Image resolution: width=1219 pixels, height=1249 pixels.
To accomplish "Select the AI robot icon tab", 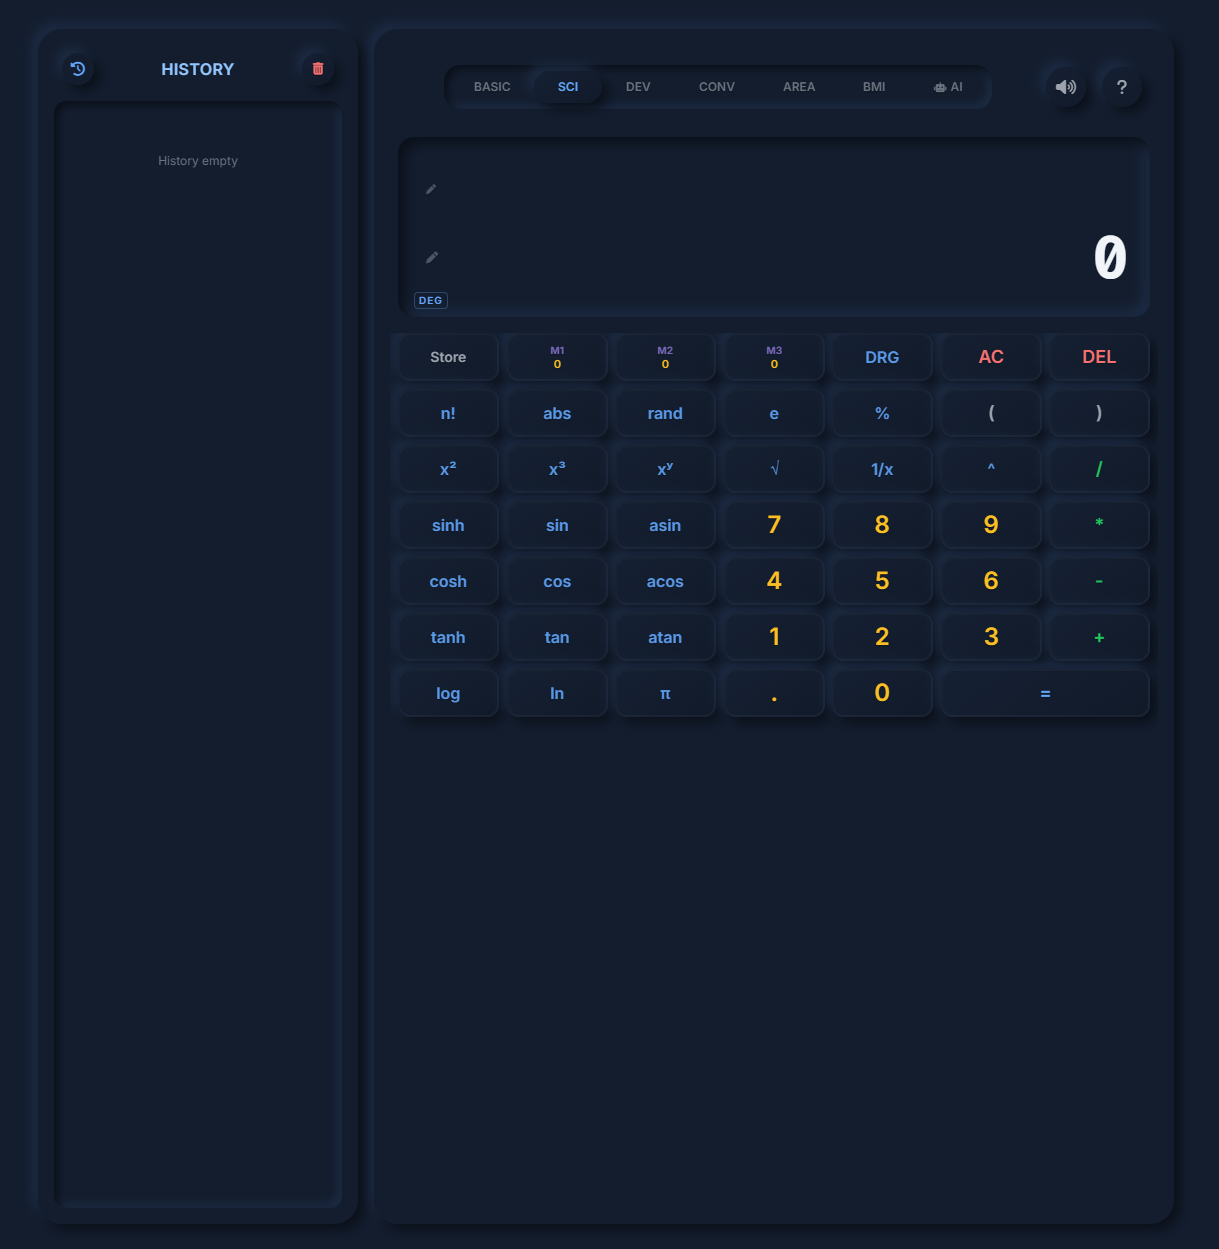I will coord(947,87).
